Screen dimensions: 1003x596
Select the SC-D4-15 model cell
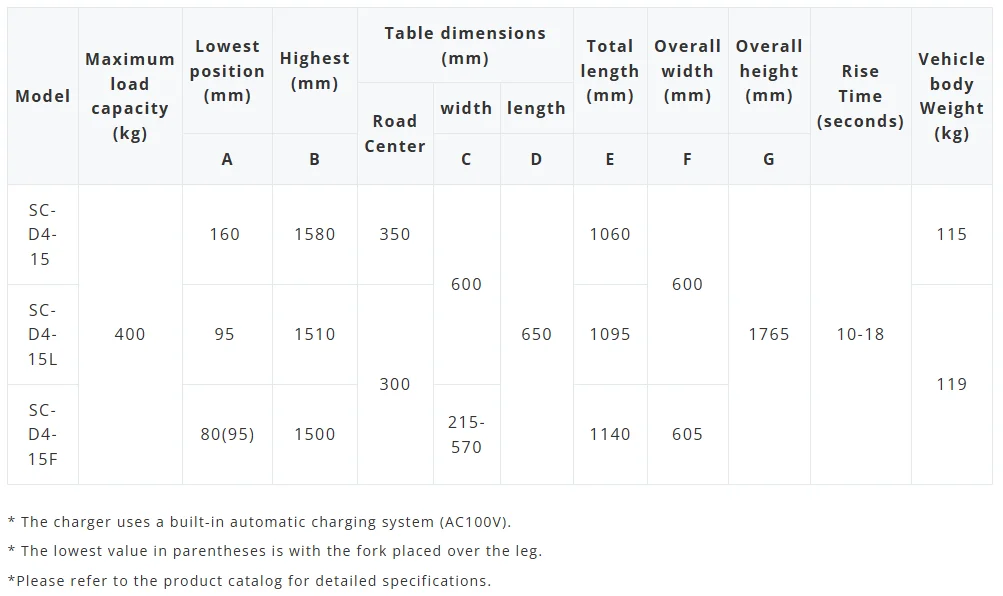pyautogui.click(x=43, y=235)
